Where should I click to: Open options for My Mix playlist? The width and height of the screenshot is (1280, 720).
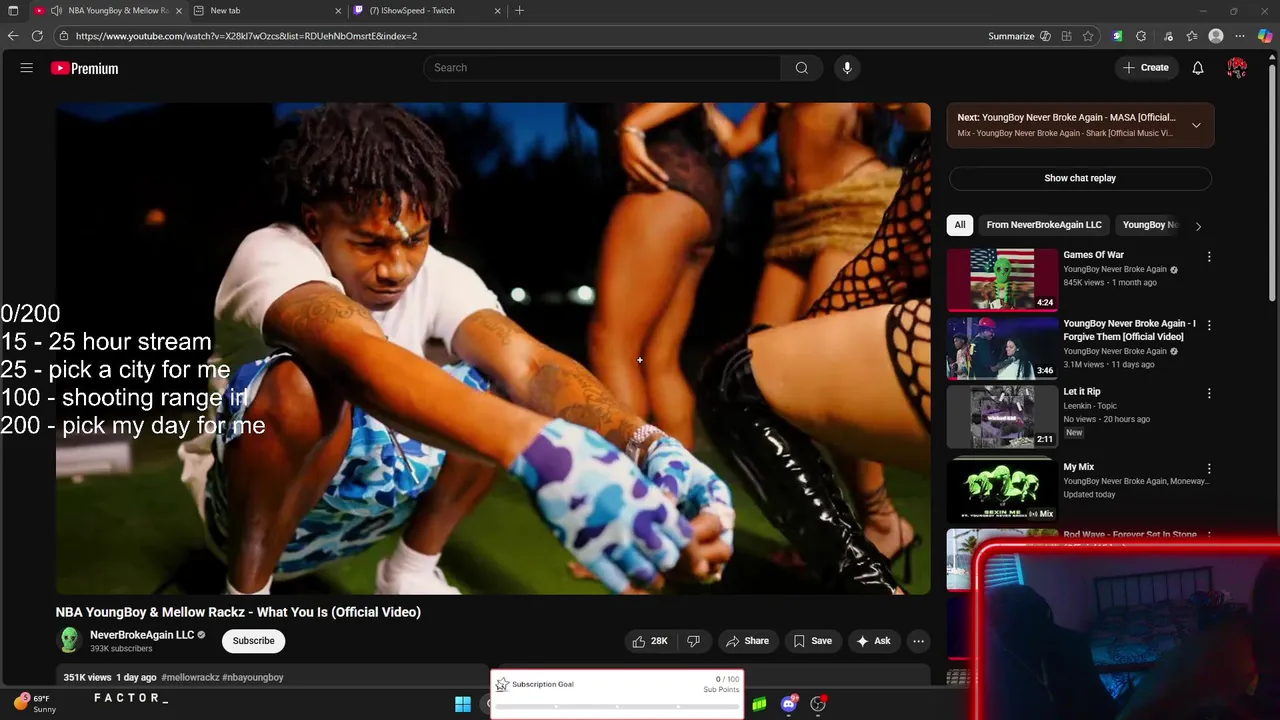[x=1209, y=469]
